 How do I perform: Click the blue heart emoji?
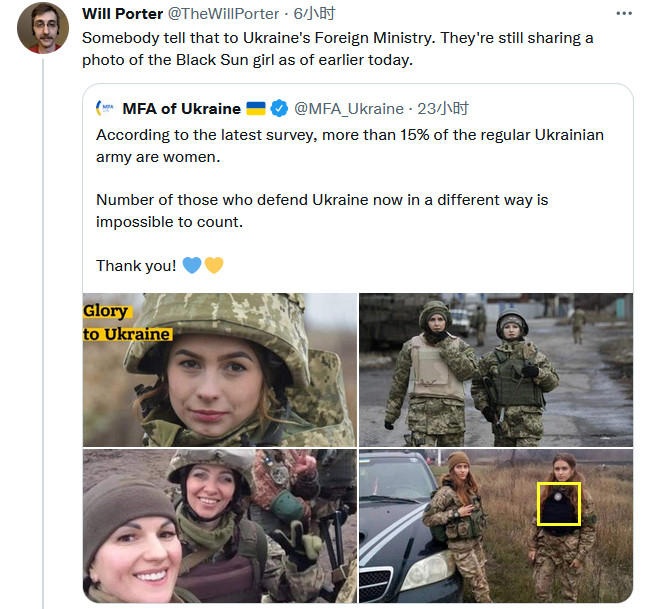tap(192, 265)
